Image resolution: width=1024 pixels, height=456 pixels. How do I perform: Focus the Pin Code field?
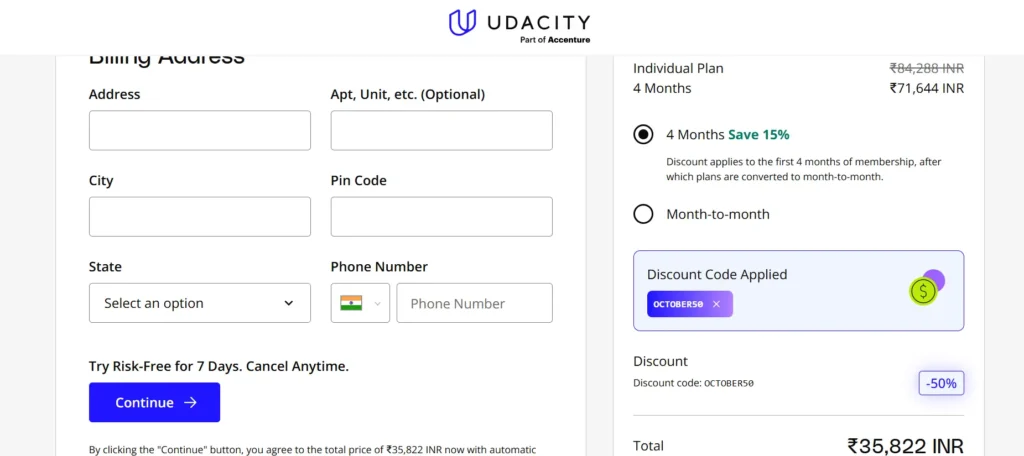tap(441, 216)
